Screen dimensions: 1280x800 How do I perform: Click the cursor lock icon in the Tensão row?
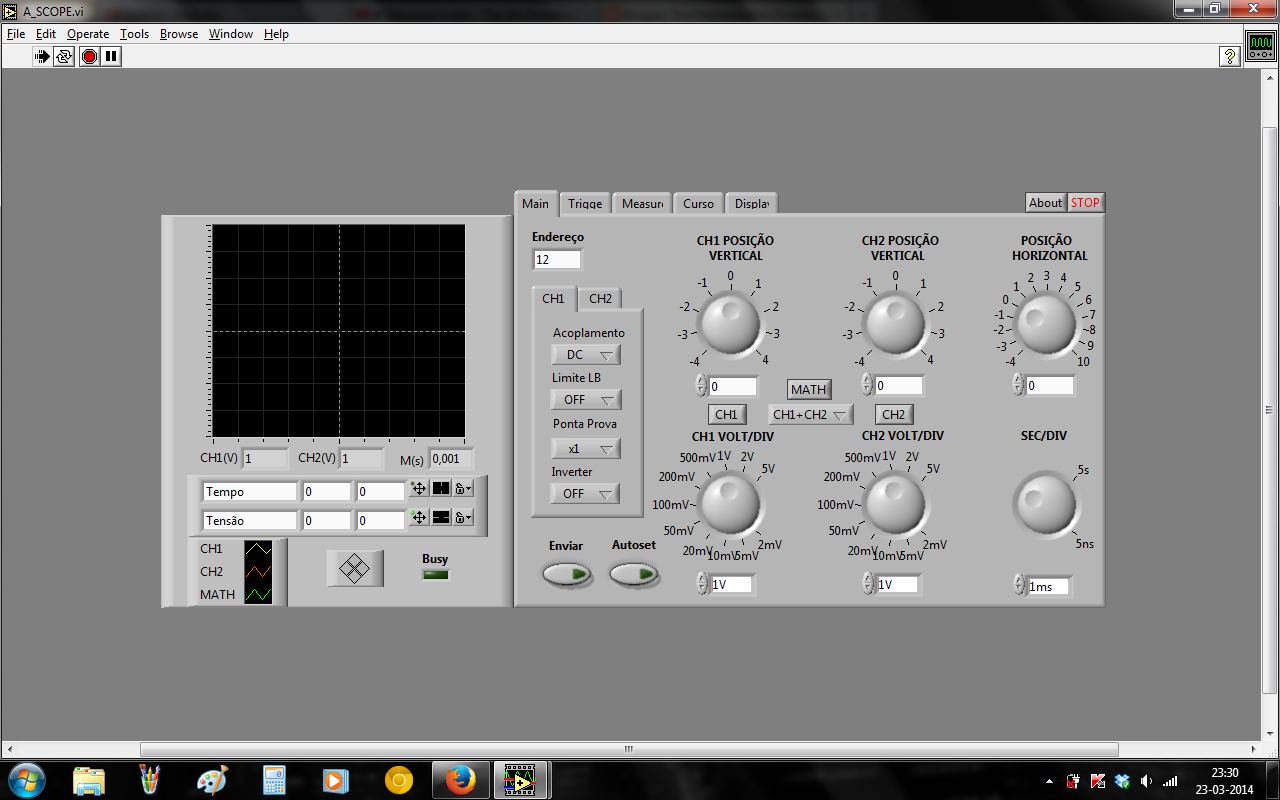click(463, 518)
